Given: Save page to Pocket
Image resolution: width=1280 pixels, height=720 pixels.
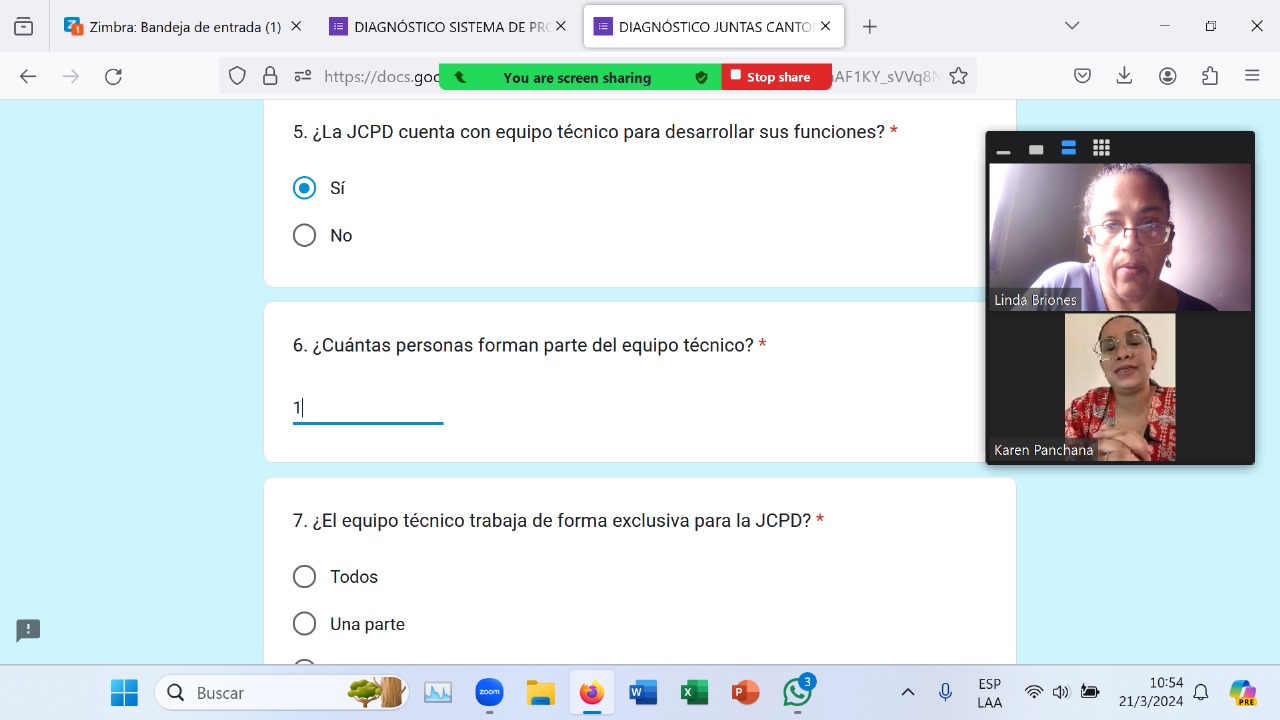Looking at the screenshot, I should coord(1082,76).
